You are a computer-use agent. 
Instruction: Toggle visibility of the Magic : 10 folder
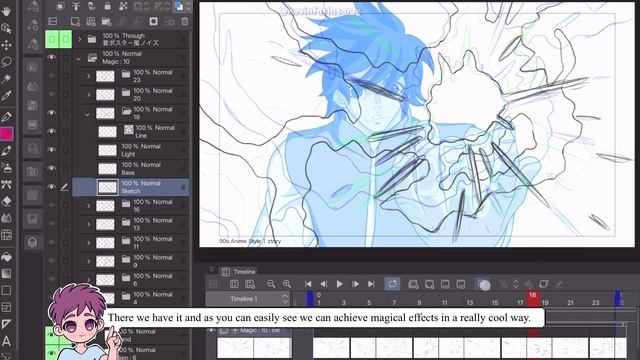pyautogui.click(x=51, y=58)
